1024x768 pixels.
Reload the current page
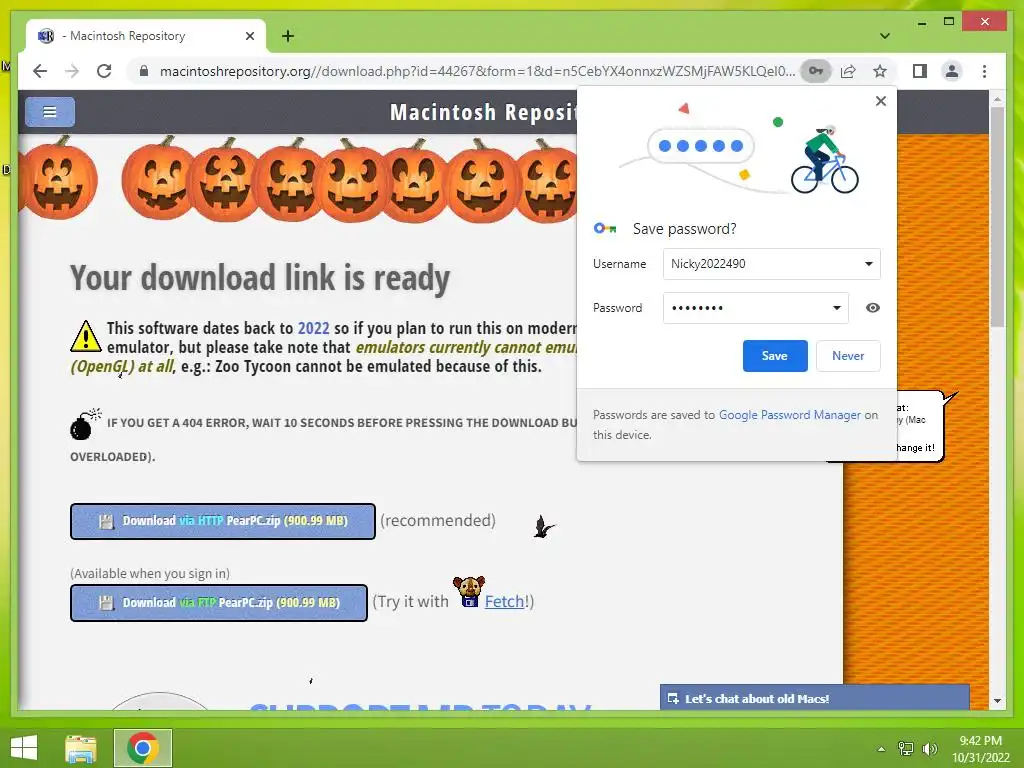coord(104,71)
